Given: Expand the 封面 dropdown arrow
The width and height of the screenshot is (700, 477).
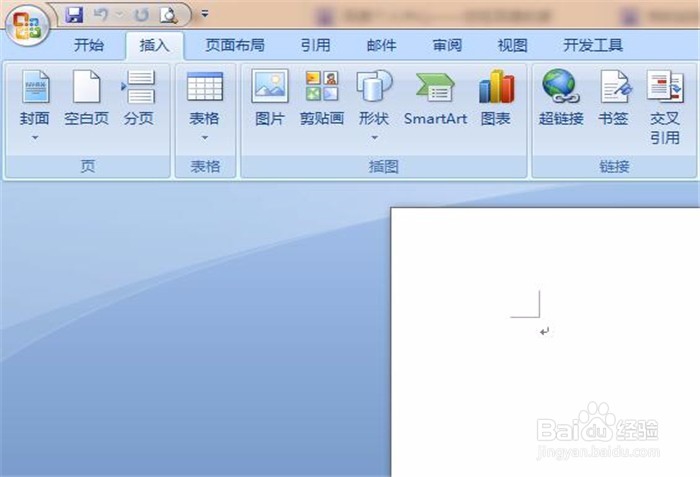Looking at the screenshot, I should coord(35,138).
